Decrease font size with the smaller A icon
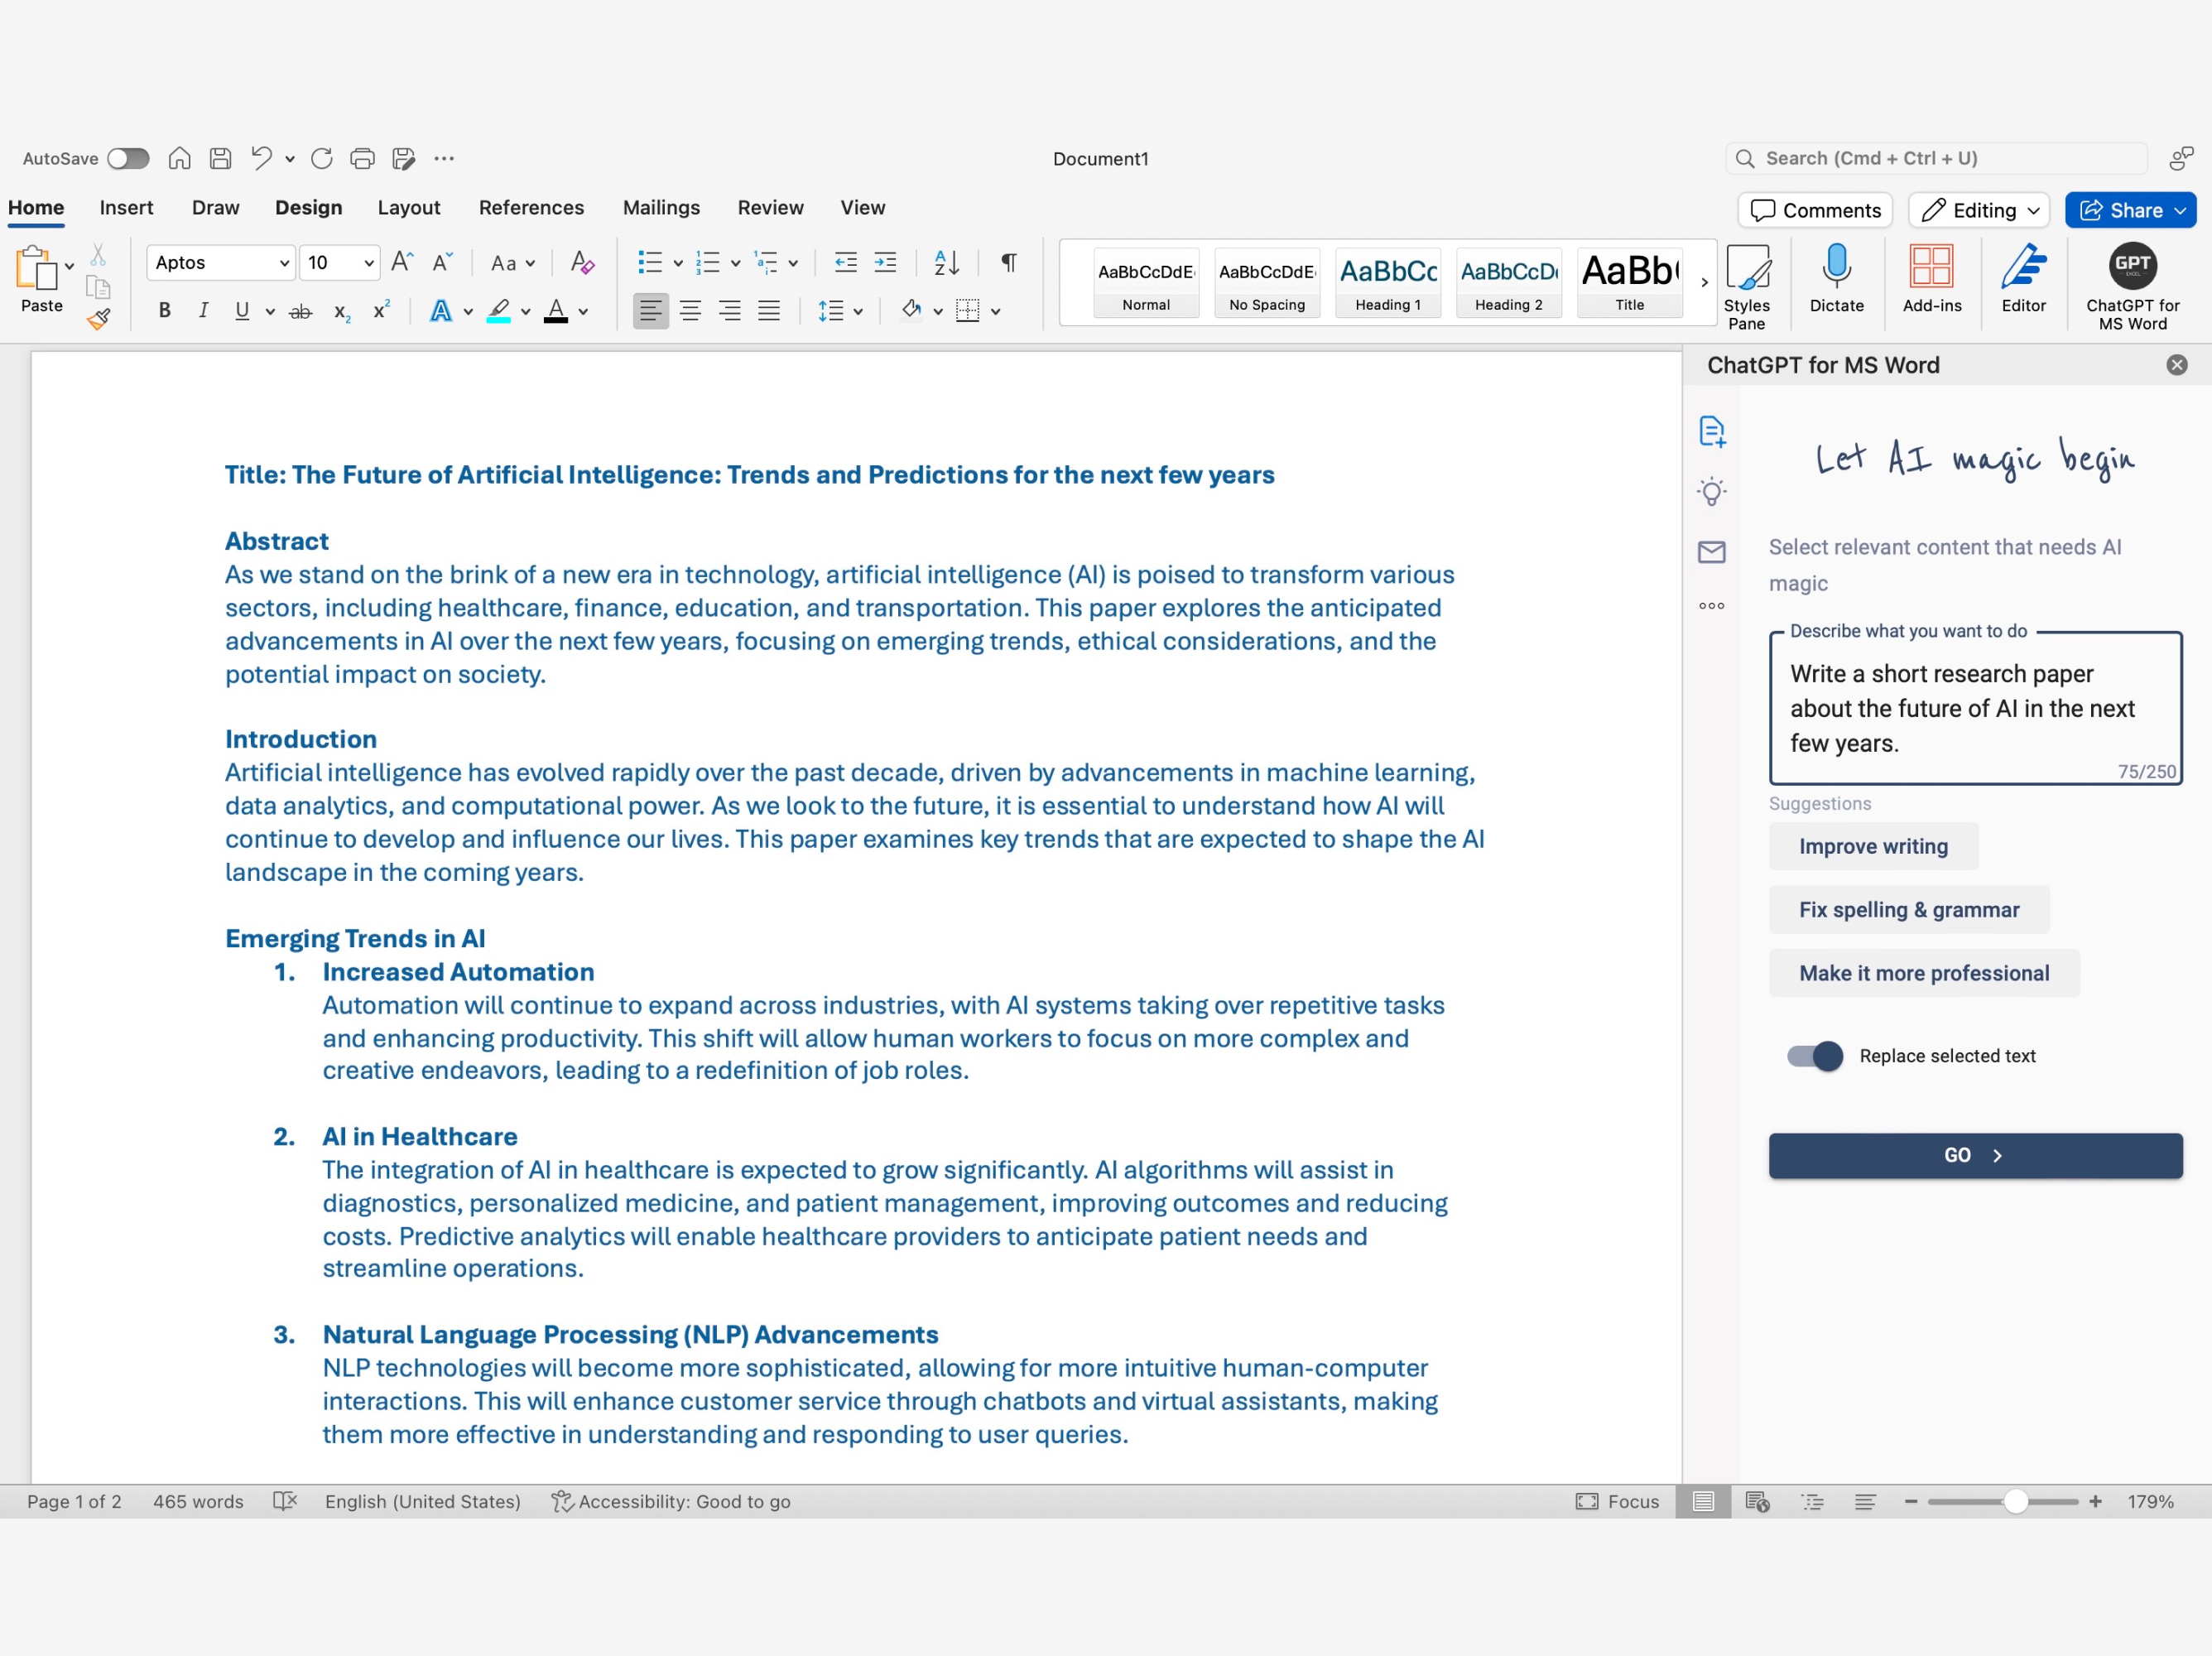The height and width of the screenshot is (1656, 2212). click(x=443, y=262)
